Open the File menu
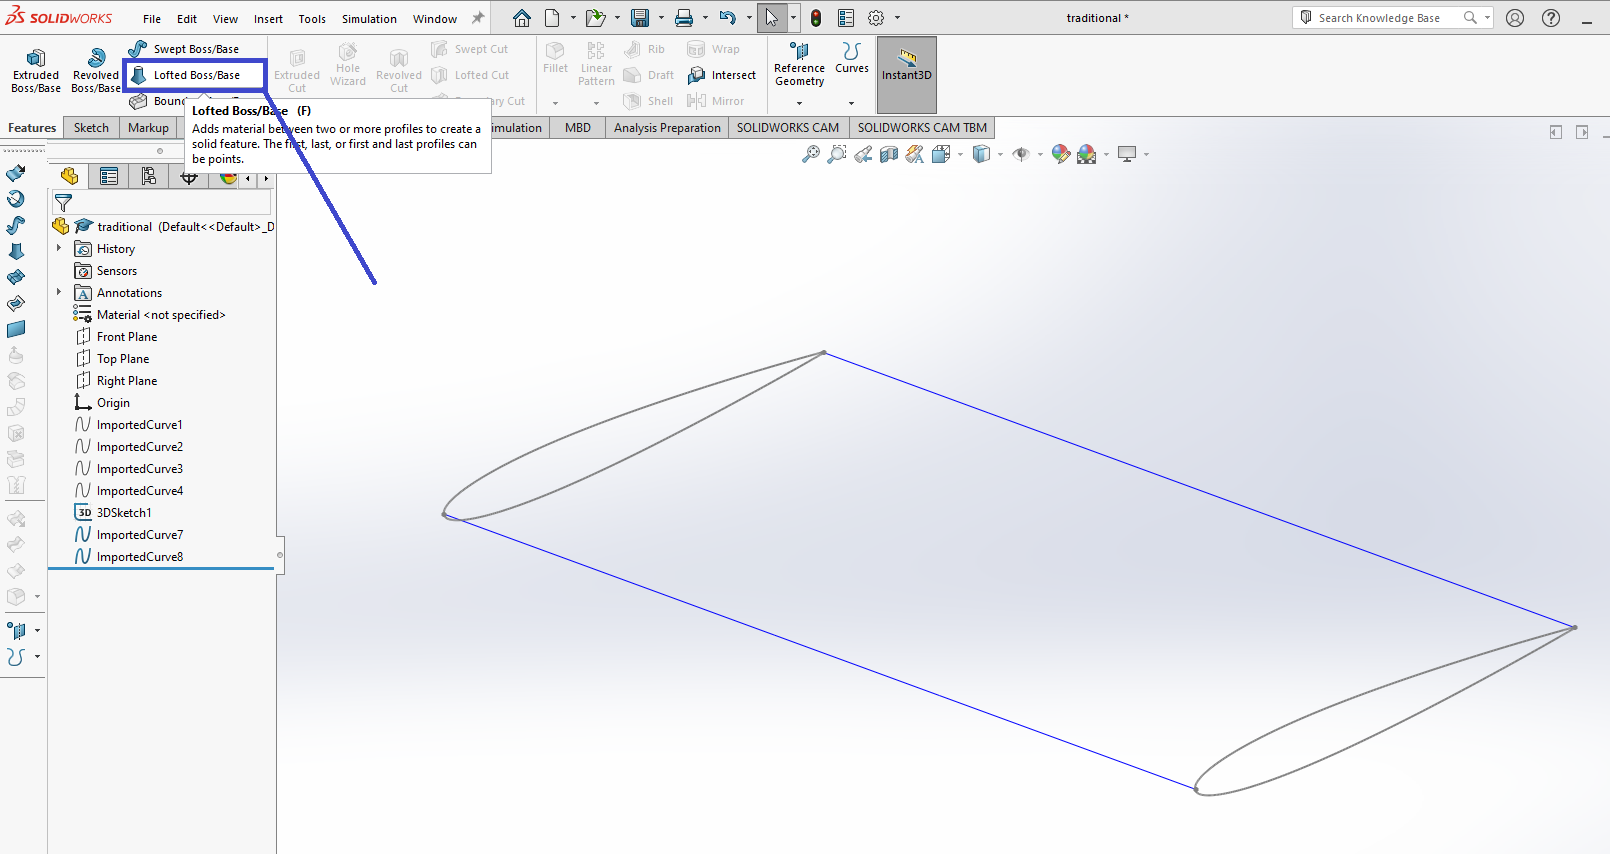The image size is (1610, 854). 152,19
